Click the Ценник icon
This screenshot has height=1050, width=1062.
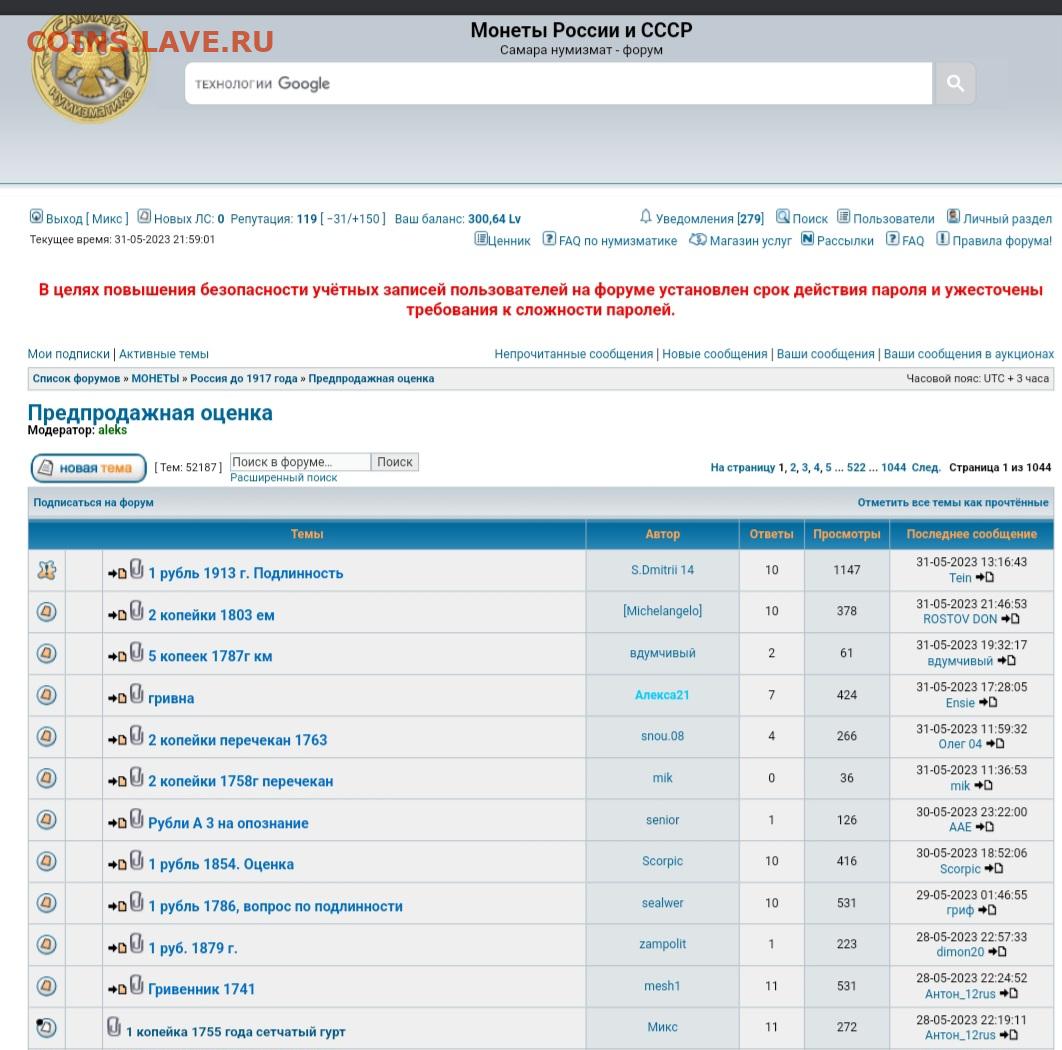[x=481, y=239]
